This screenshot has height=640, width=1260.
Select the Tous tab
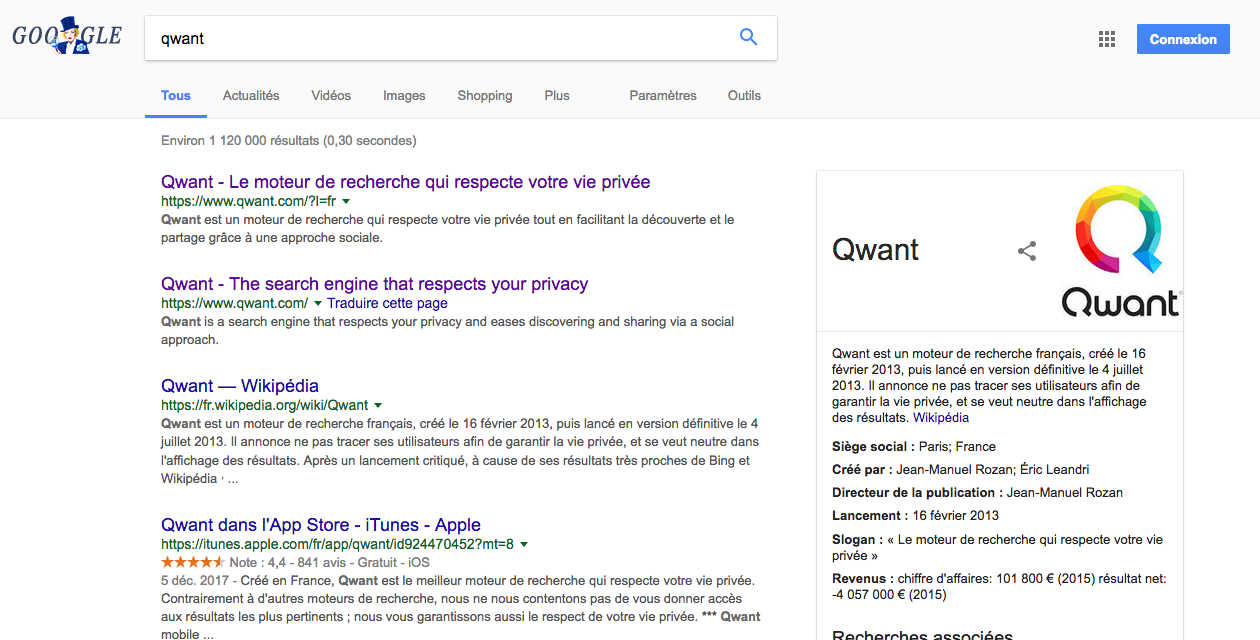tap(176, 96)
